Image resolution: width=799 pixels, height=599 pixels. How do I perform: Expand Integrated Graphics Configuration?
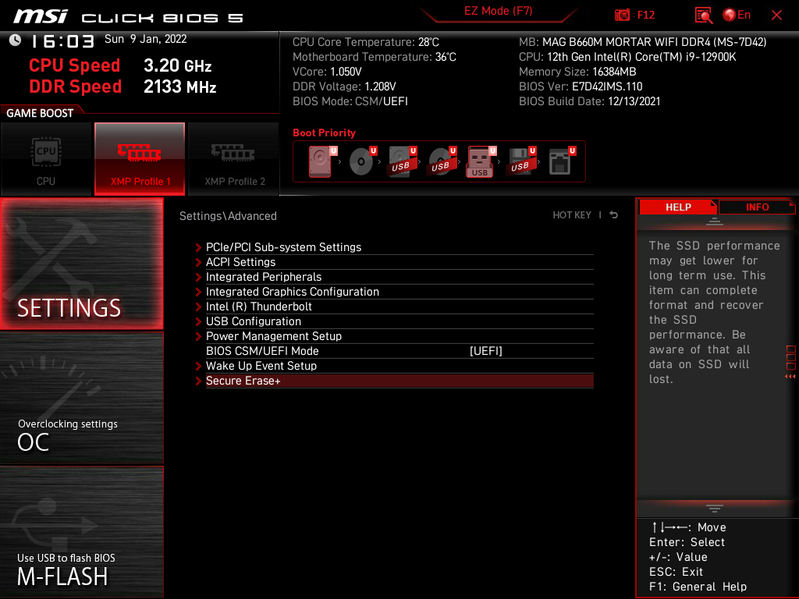tap(394, 291)
